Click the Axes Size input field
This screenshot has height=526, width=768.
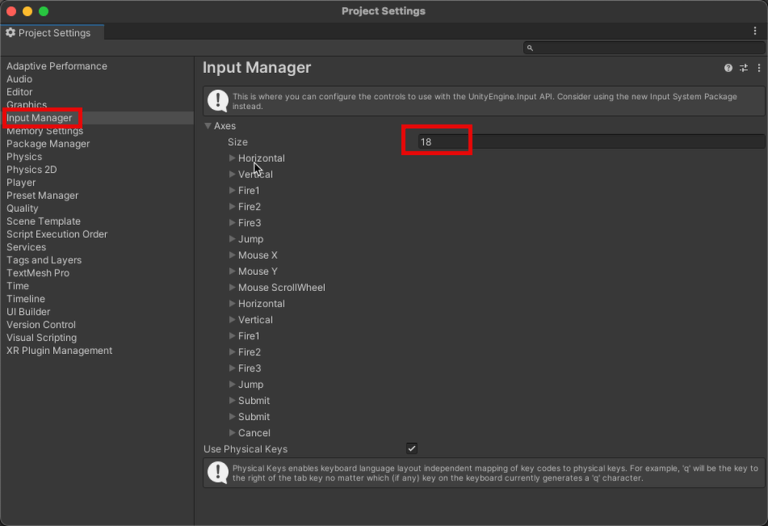(x=590, y=142)
